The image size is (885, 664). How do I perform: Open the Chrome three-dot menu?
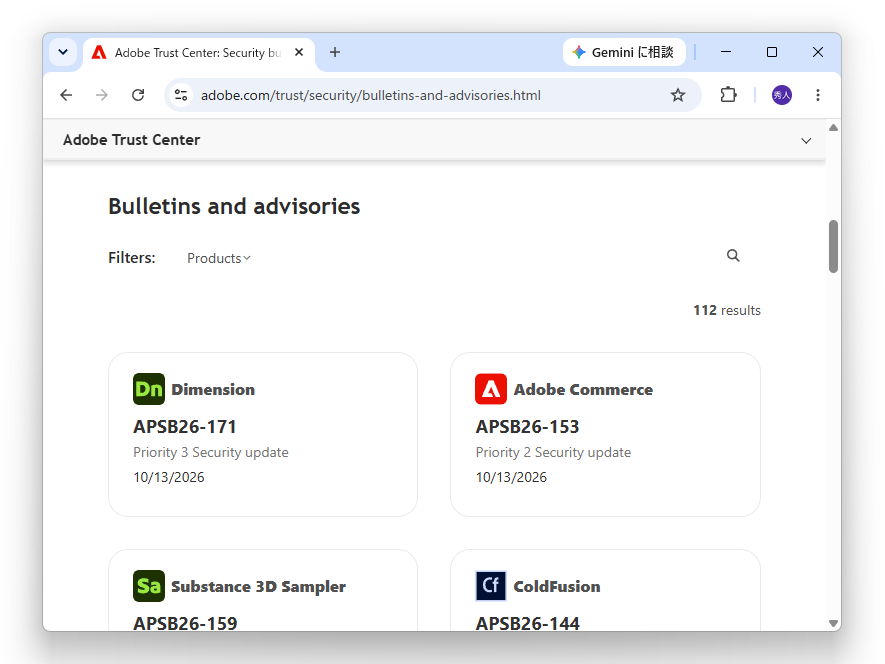(817, 95)
